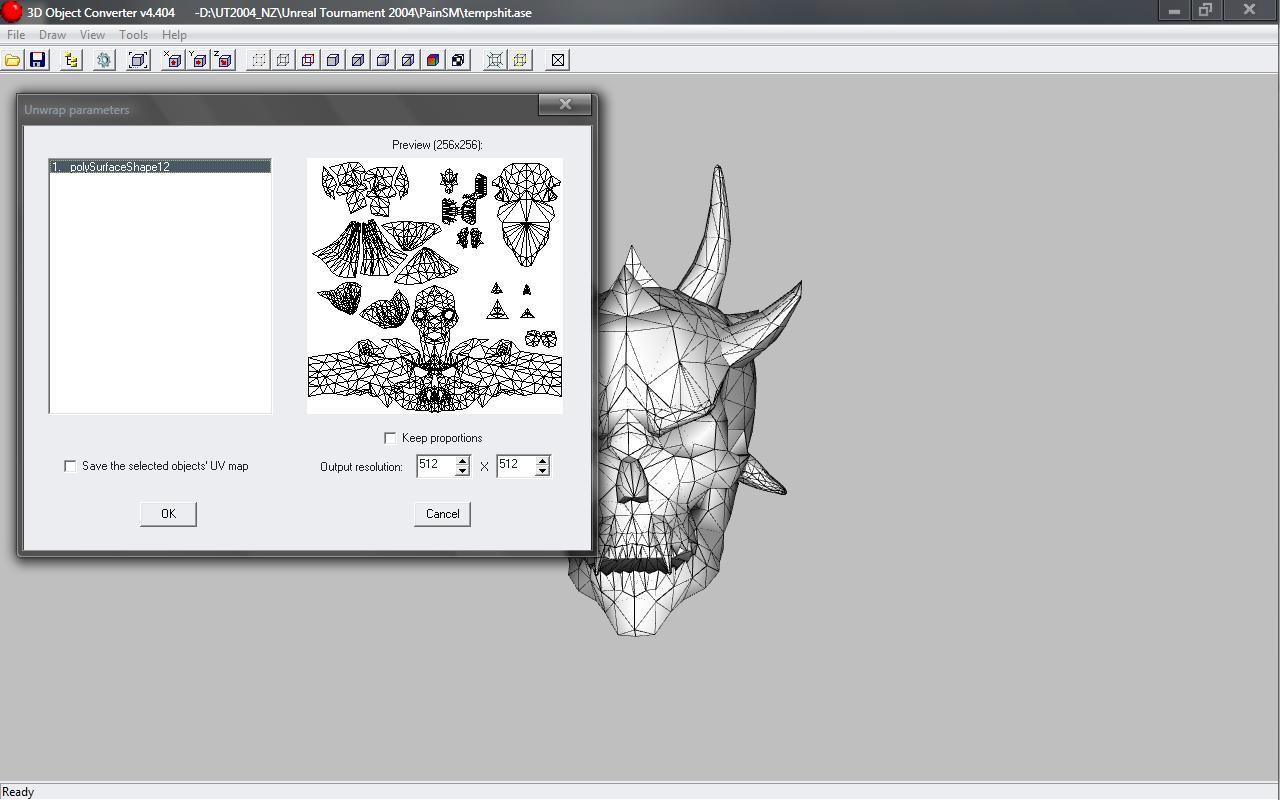Image resolution: width=1280 pixels, height=800 pixels.
Task: Click the open file folder icon
Action: 13,60
